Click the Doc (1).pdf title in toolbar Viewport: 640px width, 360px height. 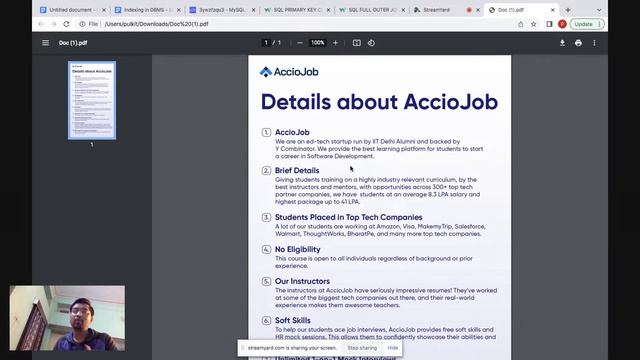(x=73, y=43)
